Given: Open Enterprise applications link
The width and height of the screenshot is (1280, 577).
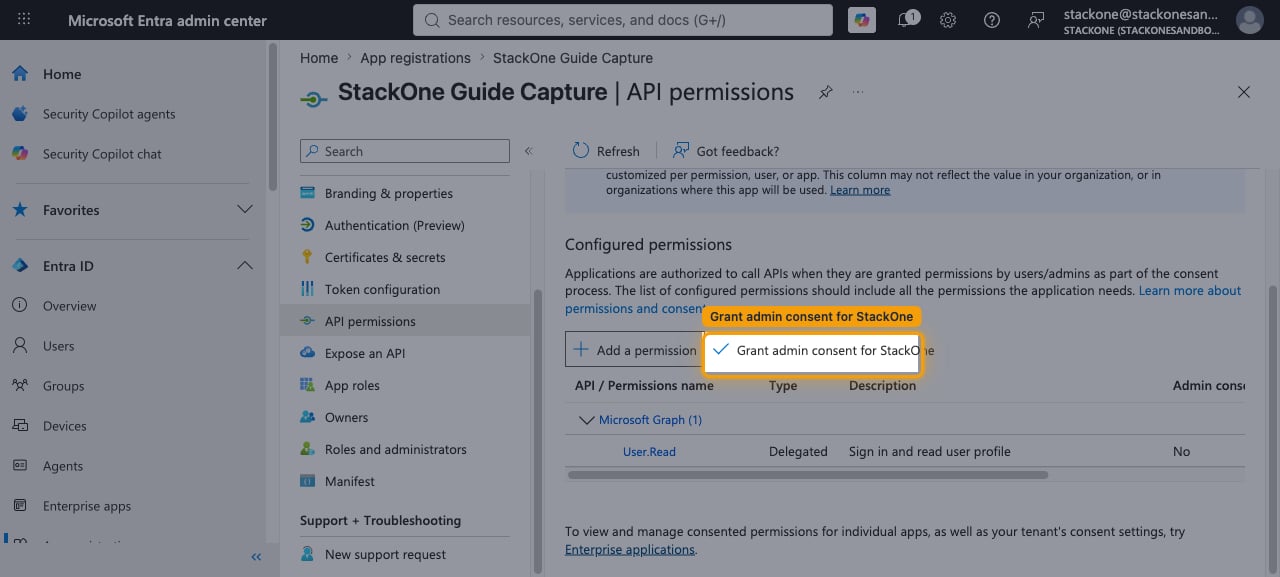Looking at the screenshot, I should click(x=630, y=550).
